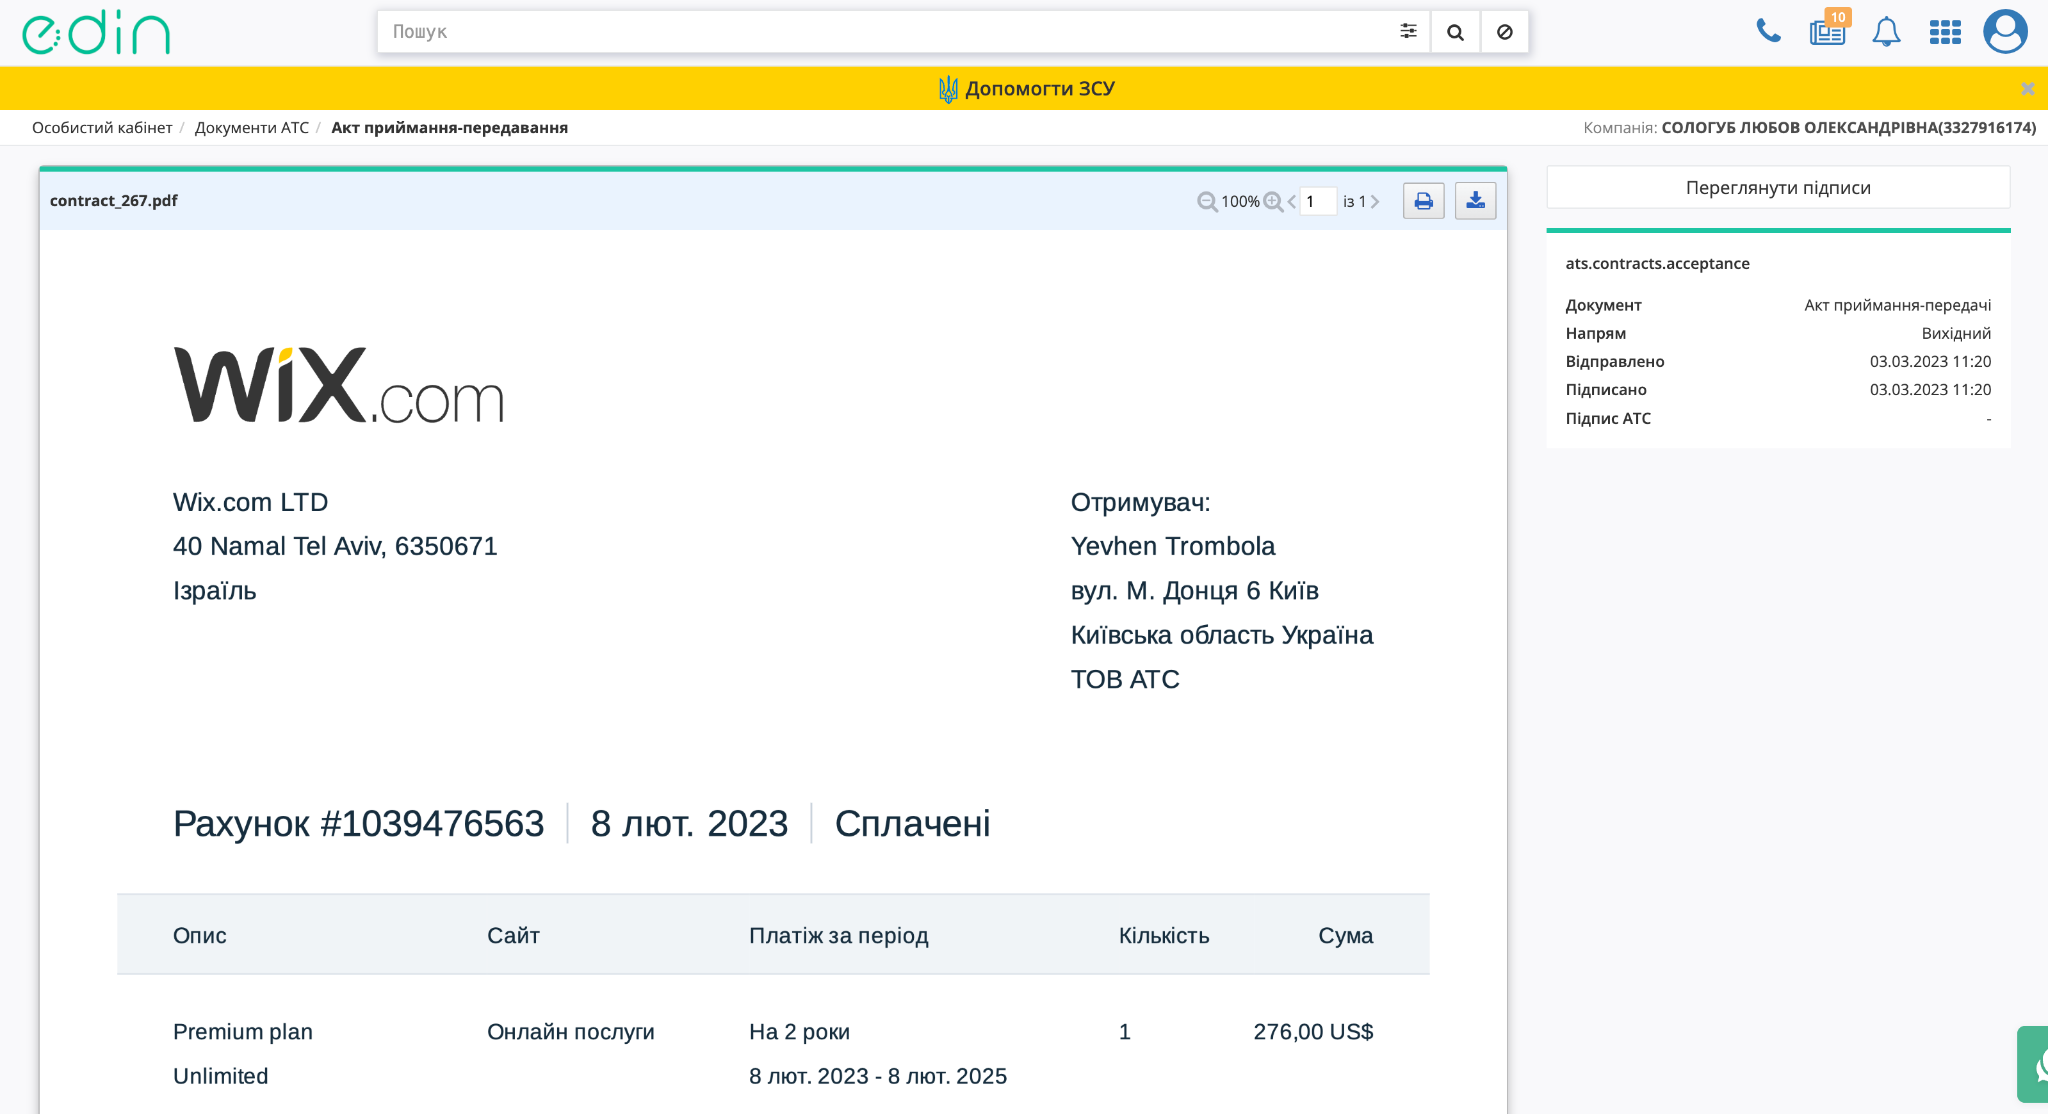Click the Вихідний direction value

tap(1956, 334)
